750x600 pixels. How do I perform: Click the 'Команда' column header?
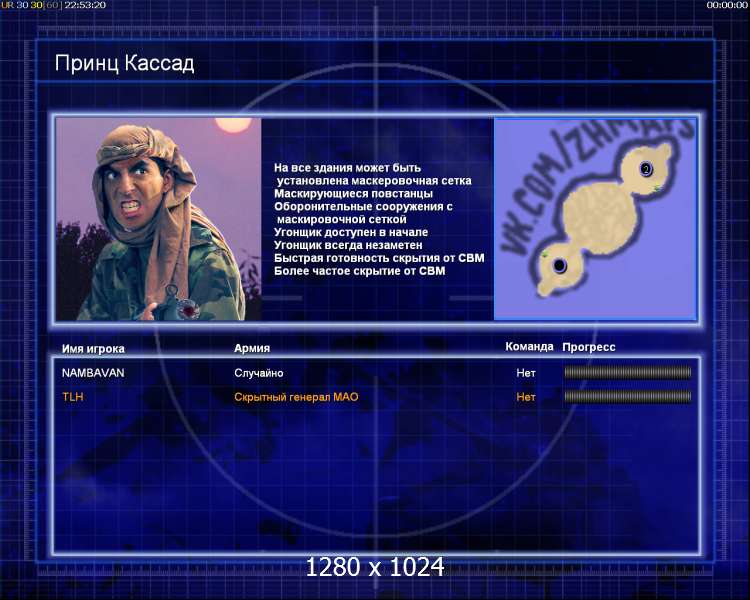pos(529,346)
